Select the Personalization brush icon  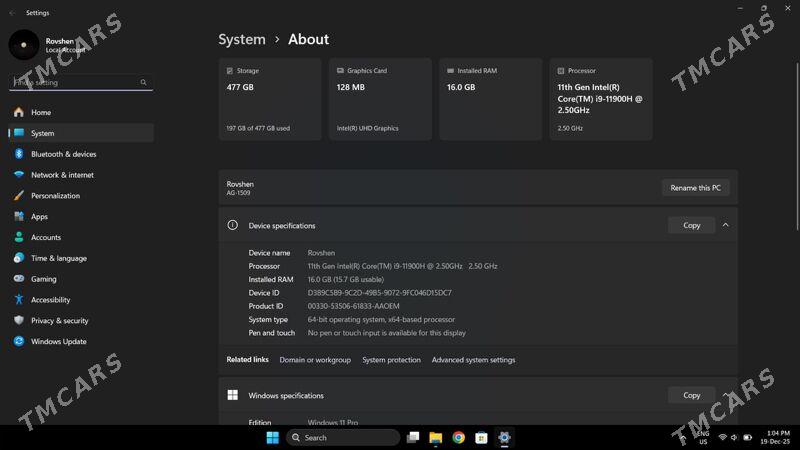pyautogui.click(x=19, y=196)
